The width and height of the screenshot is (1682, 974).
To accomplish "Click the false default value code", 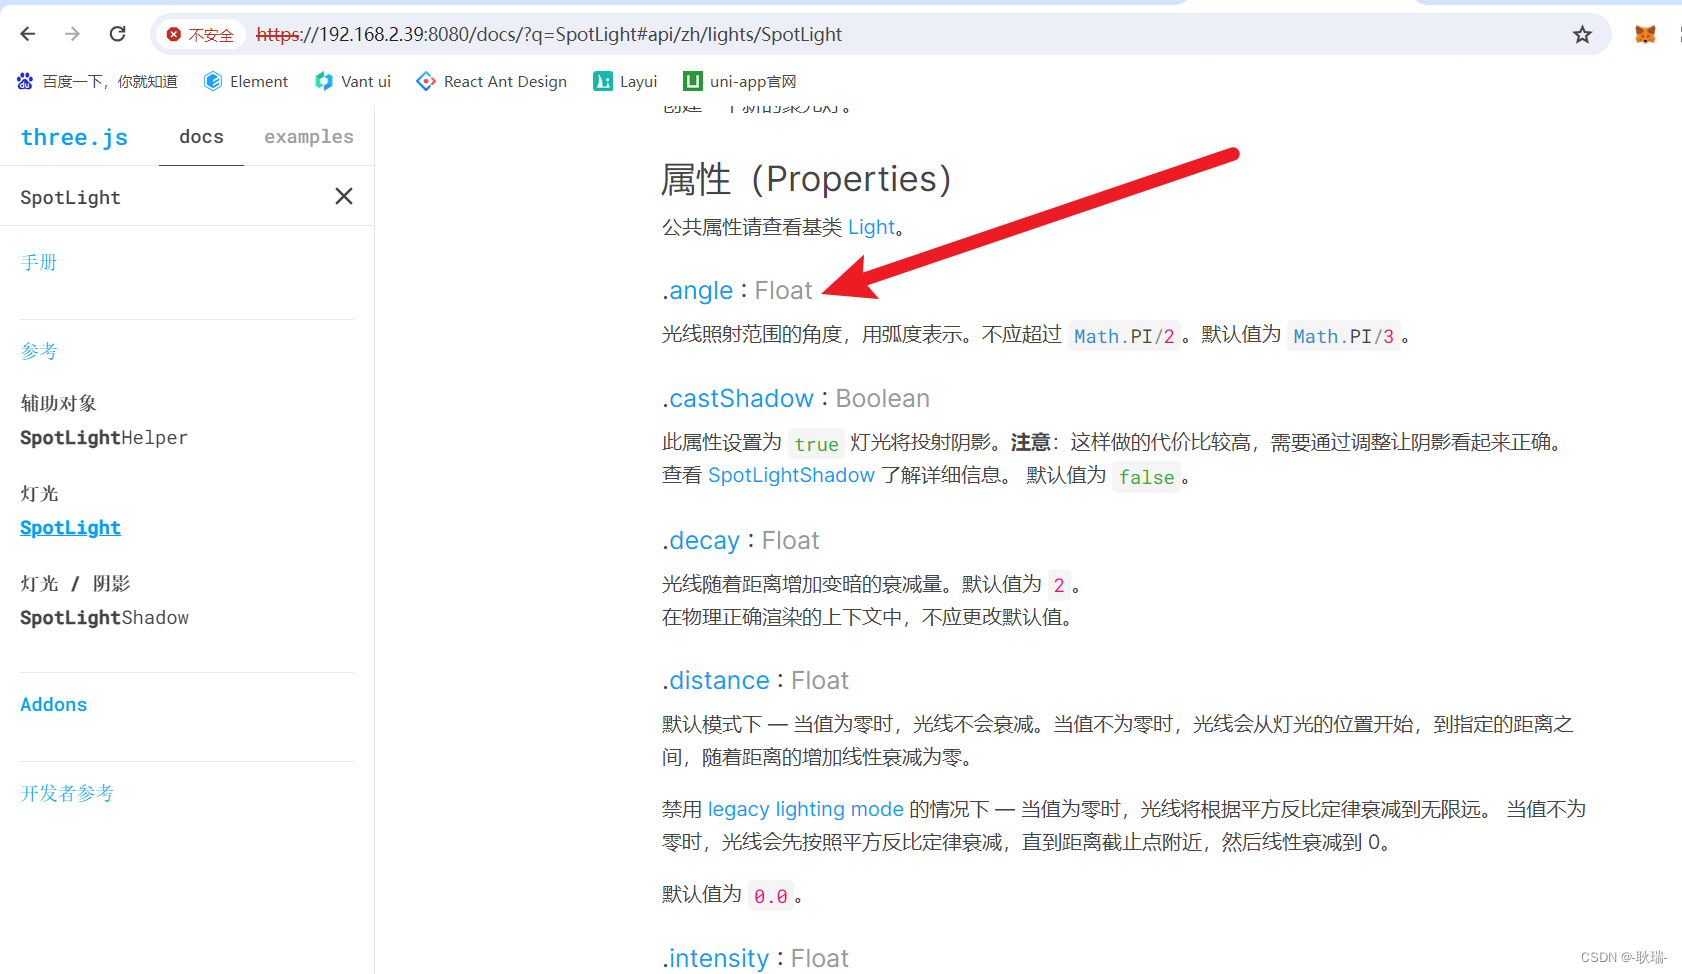I will pos(1146,477).
